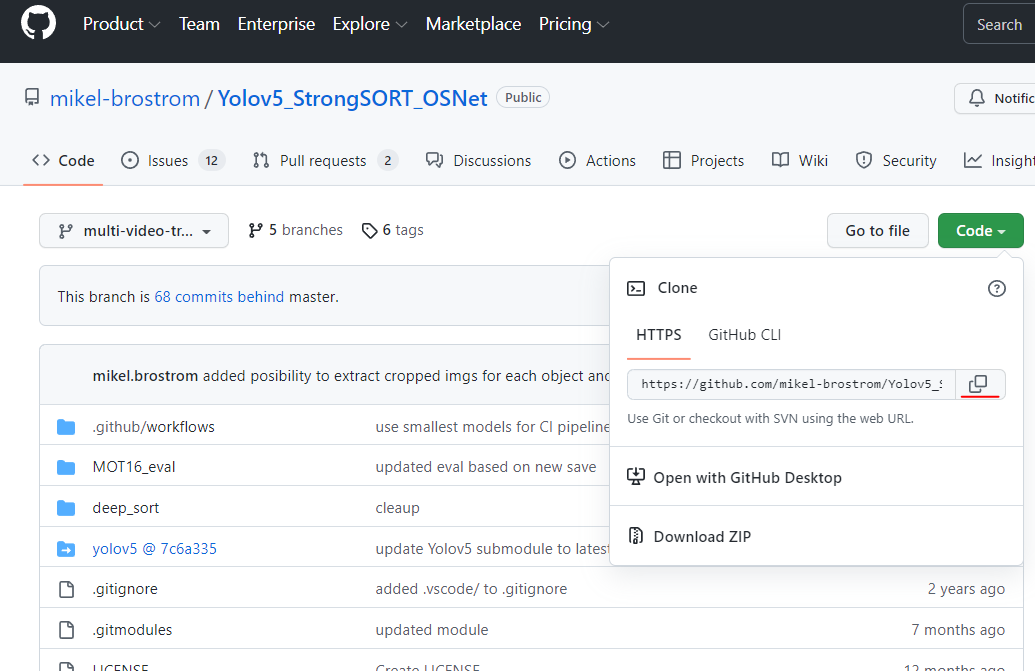
Task: Open the Projects tab
Action: 703,160
